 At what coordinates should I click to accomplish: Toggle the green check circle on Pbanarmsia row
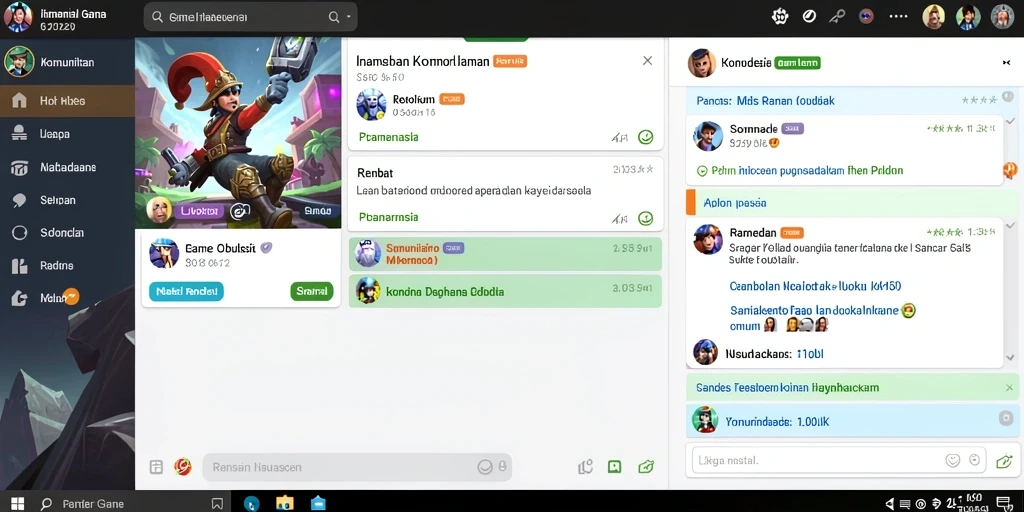click(x=645, y=218)
